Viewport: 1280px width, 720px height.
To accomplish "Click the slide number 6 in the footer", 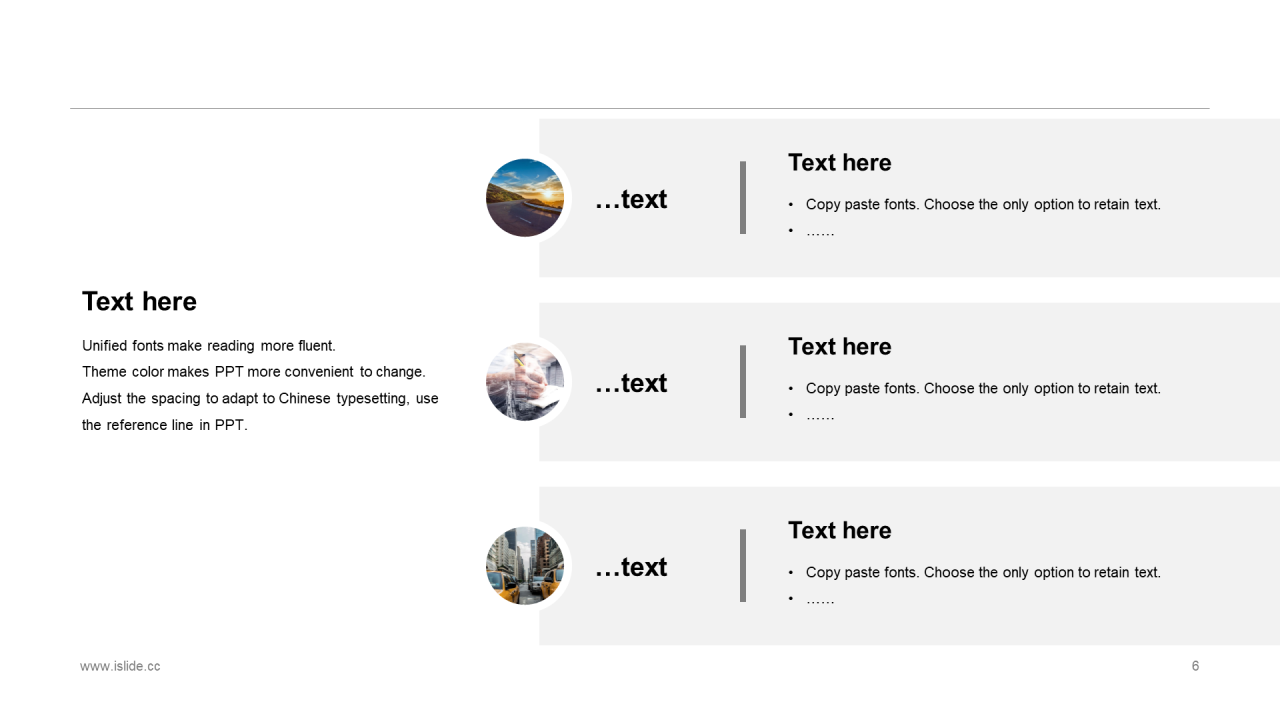I will coord(1195,666).
